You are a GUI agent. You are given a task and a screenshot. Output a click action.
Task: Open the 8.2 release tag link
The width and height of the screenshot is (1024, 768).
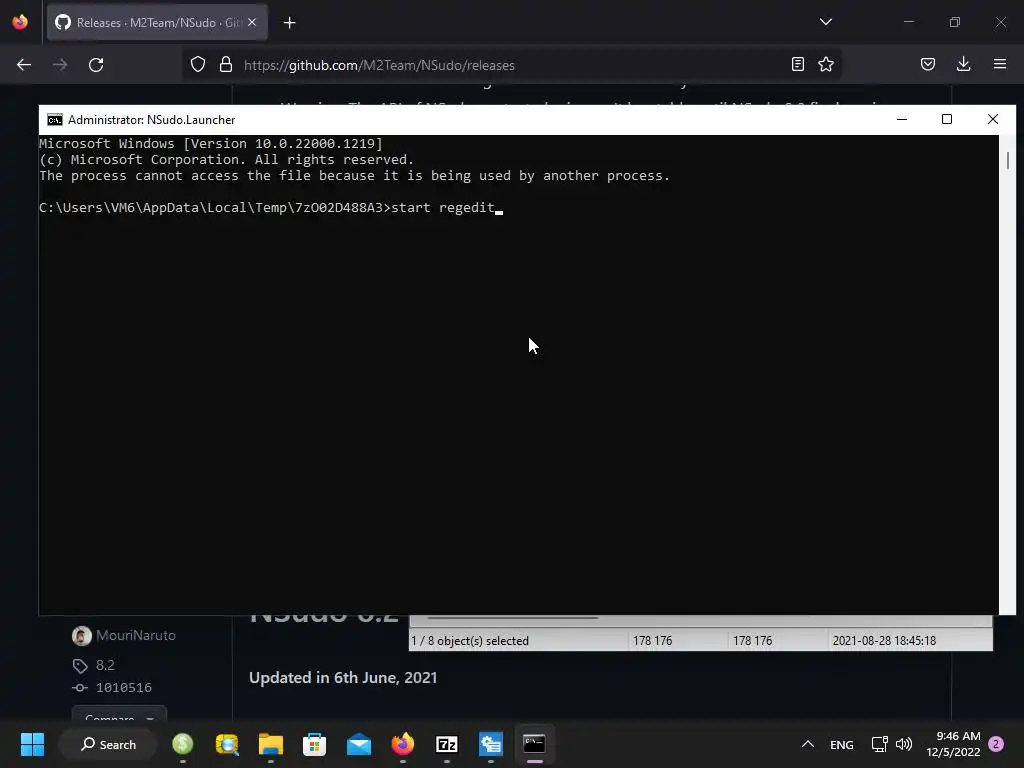pos(105,665)
